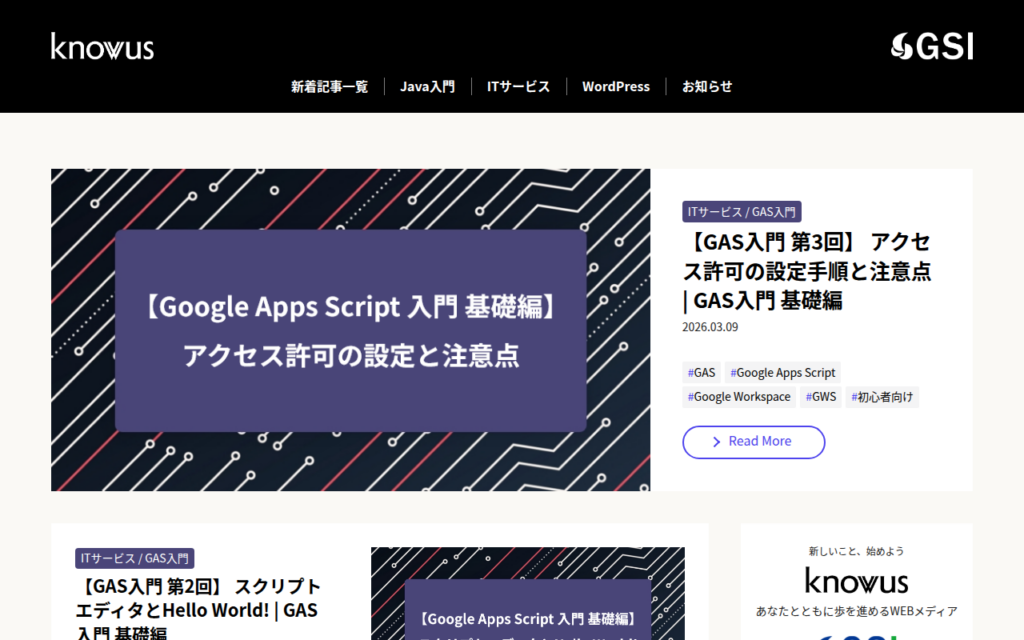Open the 【GAS入門 第2回】 スクリプトエディタ article title
The image size is (1024, 640).
coord(198,609)
